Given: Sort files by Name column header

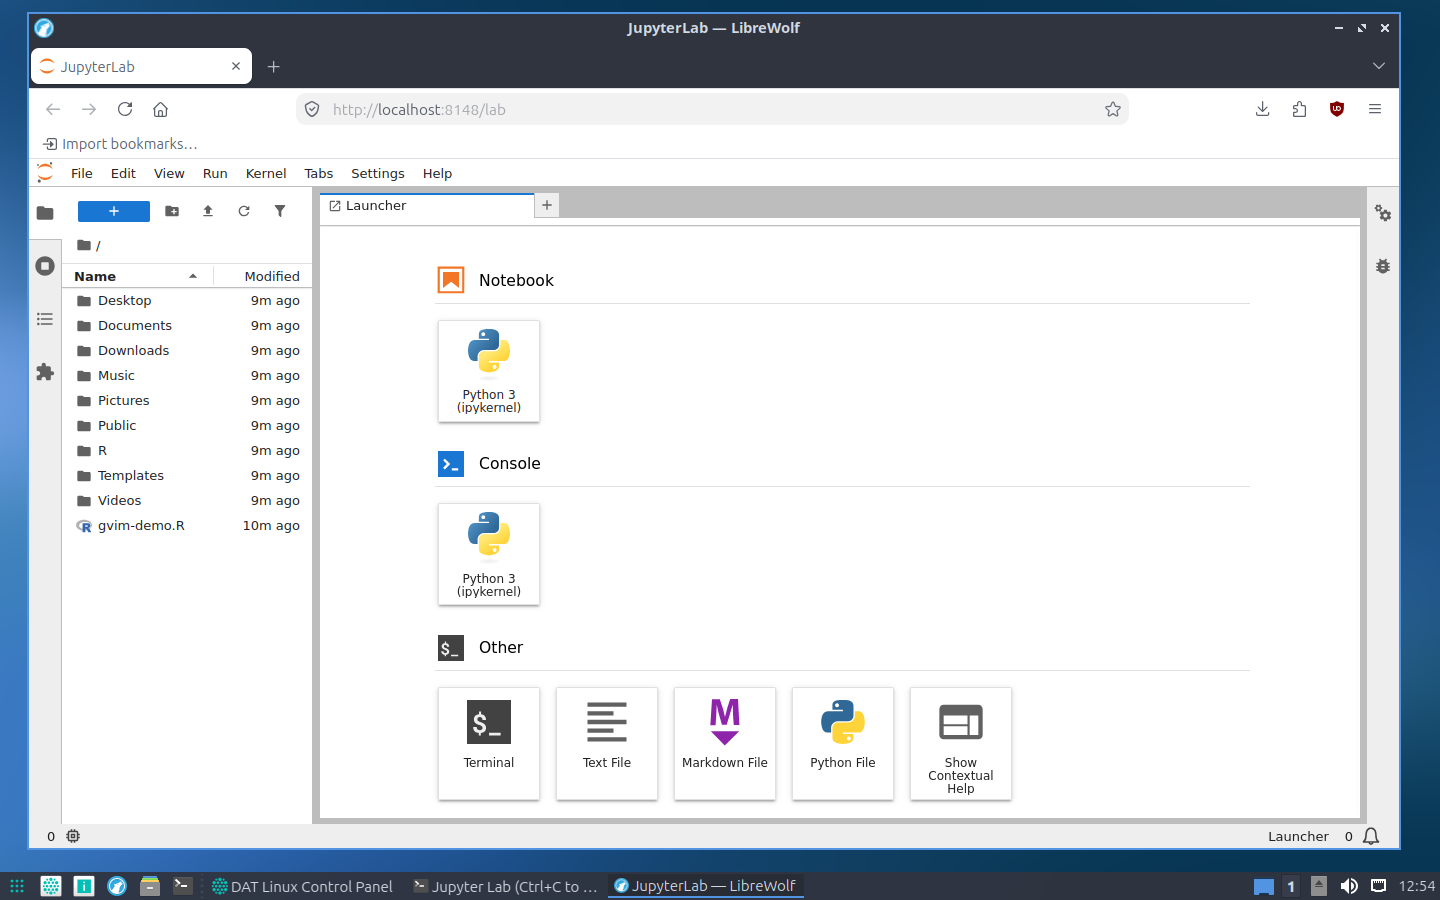Looking at the screenshot, I should tap(136, 276).
